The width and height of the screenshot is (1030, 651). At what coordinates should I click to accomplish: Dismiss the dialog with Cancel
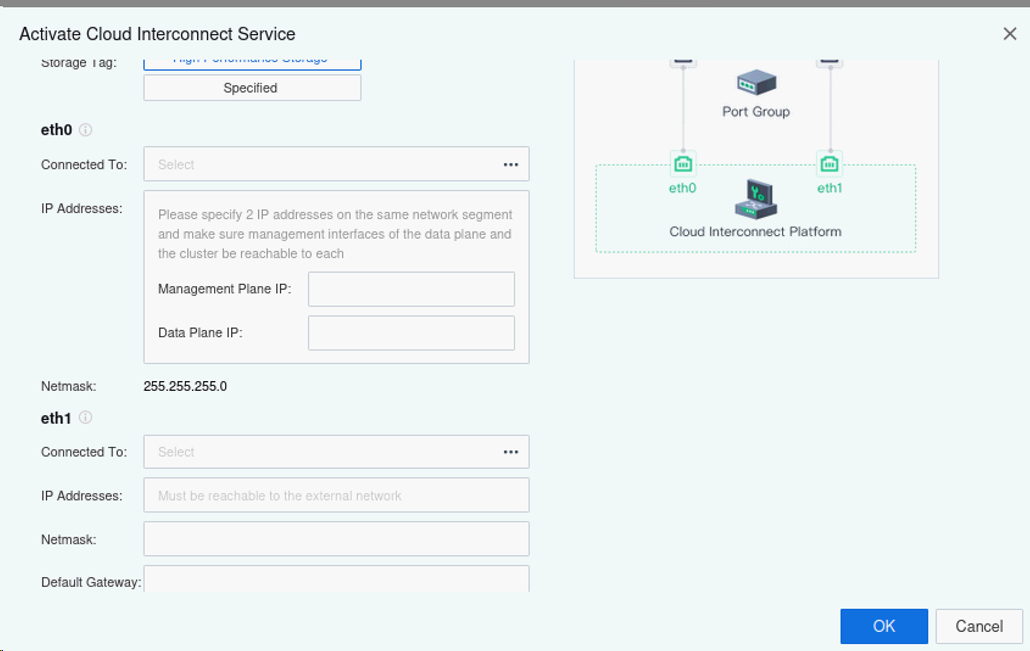click(x=979, y=626)
